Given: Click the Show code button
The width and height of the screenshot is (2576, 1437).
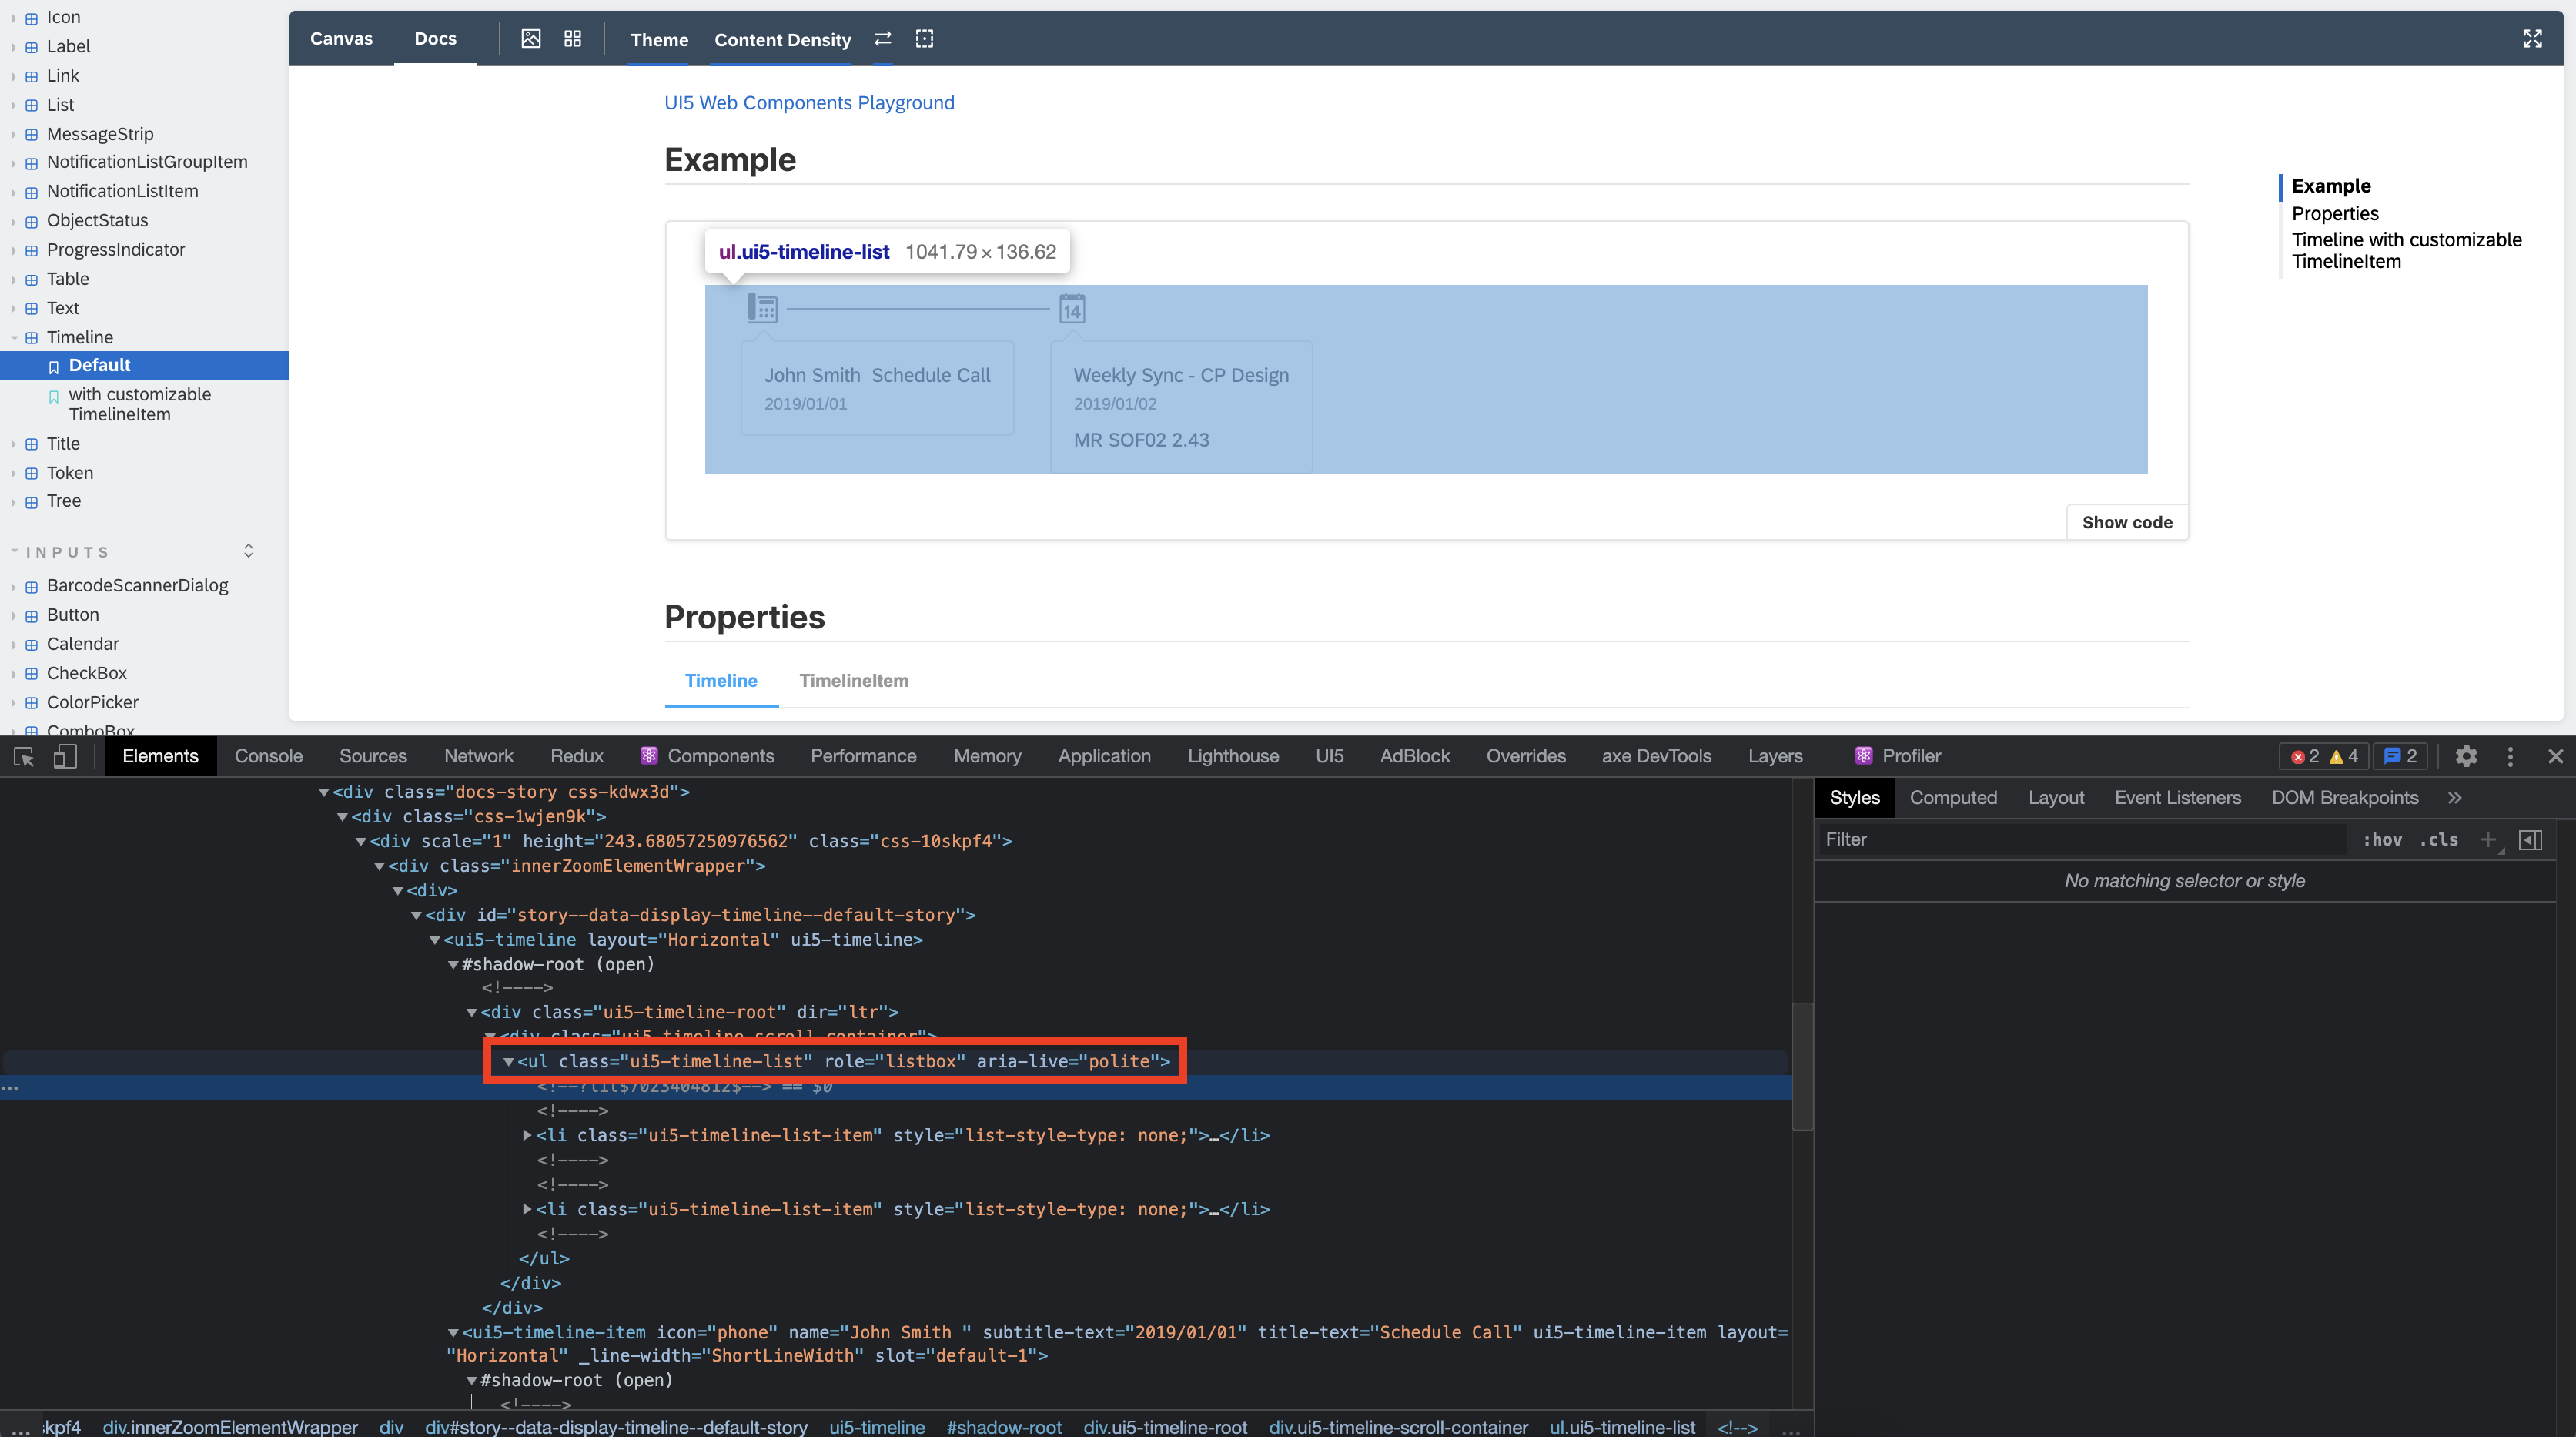Looking at the screenshot, I should pyautogui.click(x=2126, y=521).
